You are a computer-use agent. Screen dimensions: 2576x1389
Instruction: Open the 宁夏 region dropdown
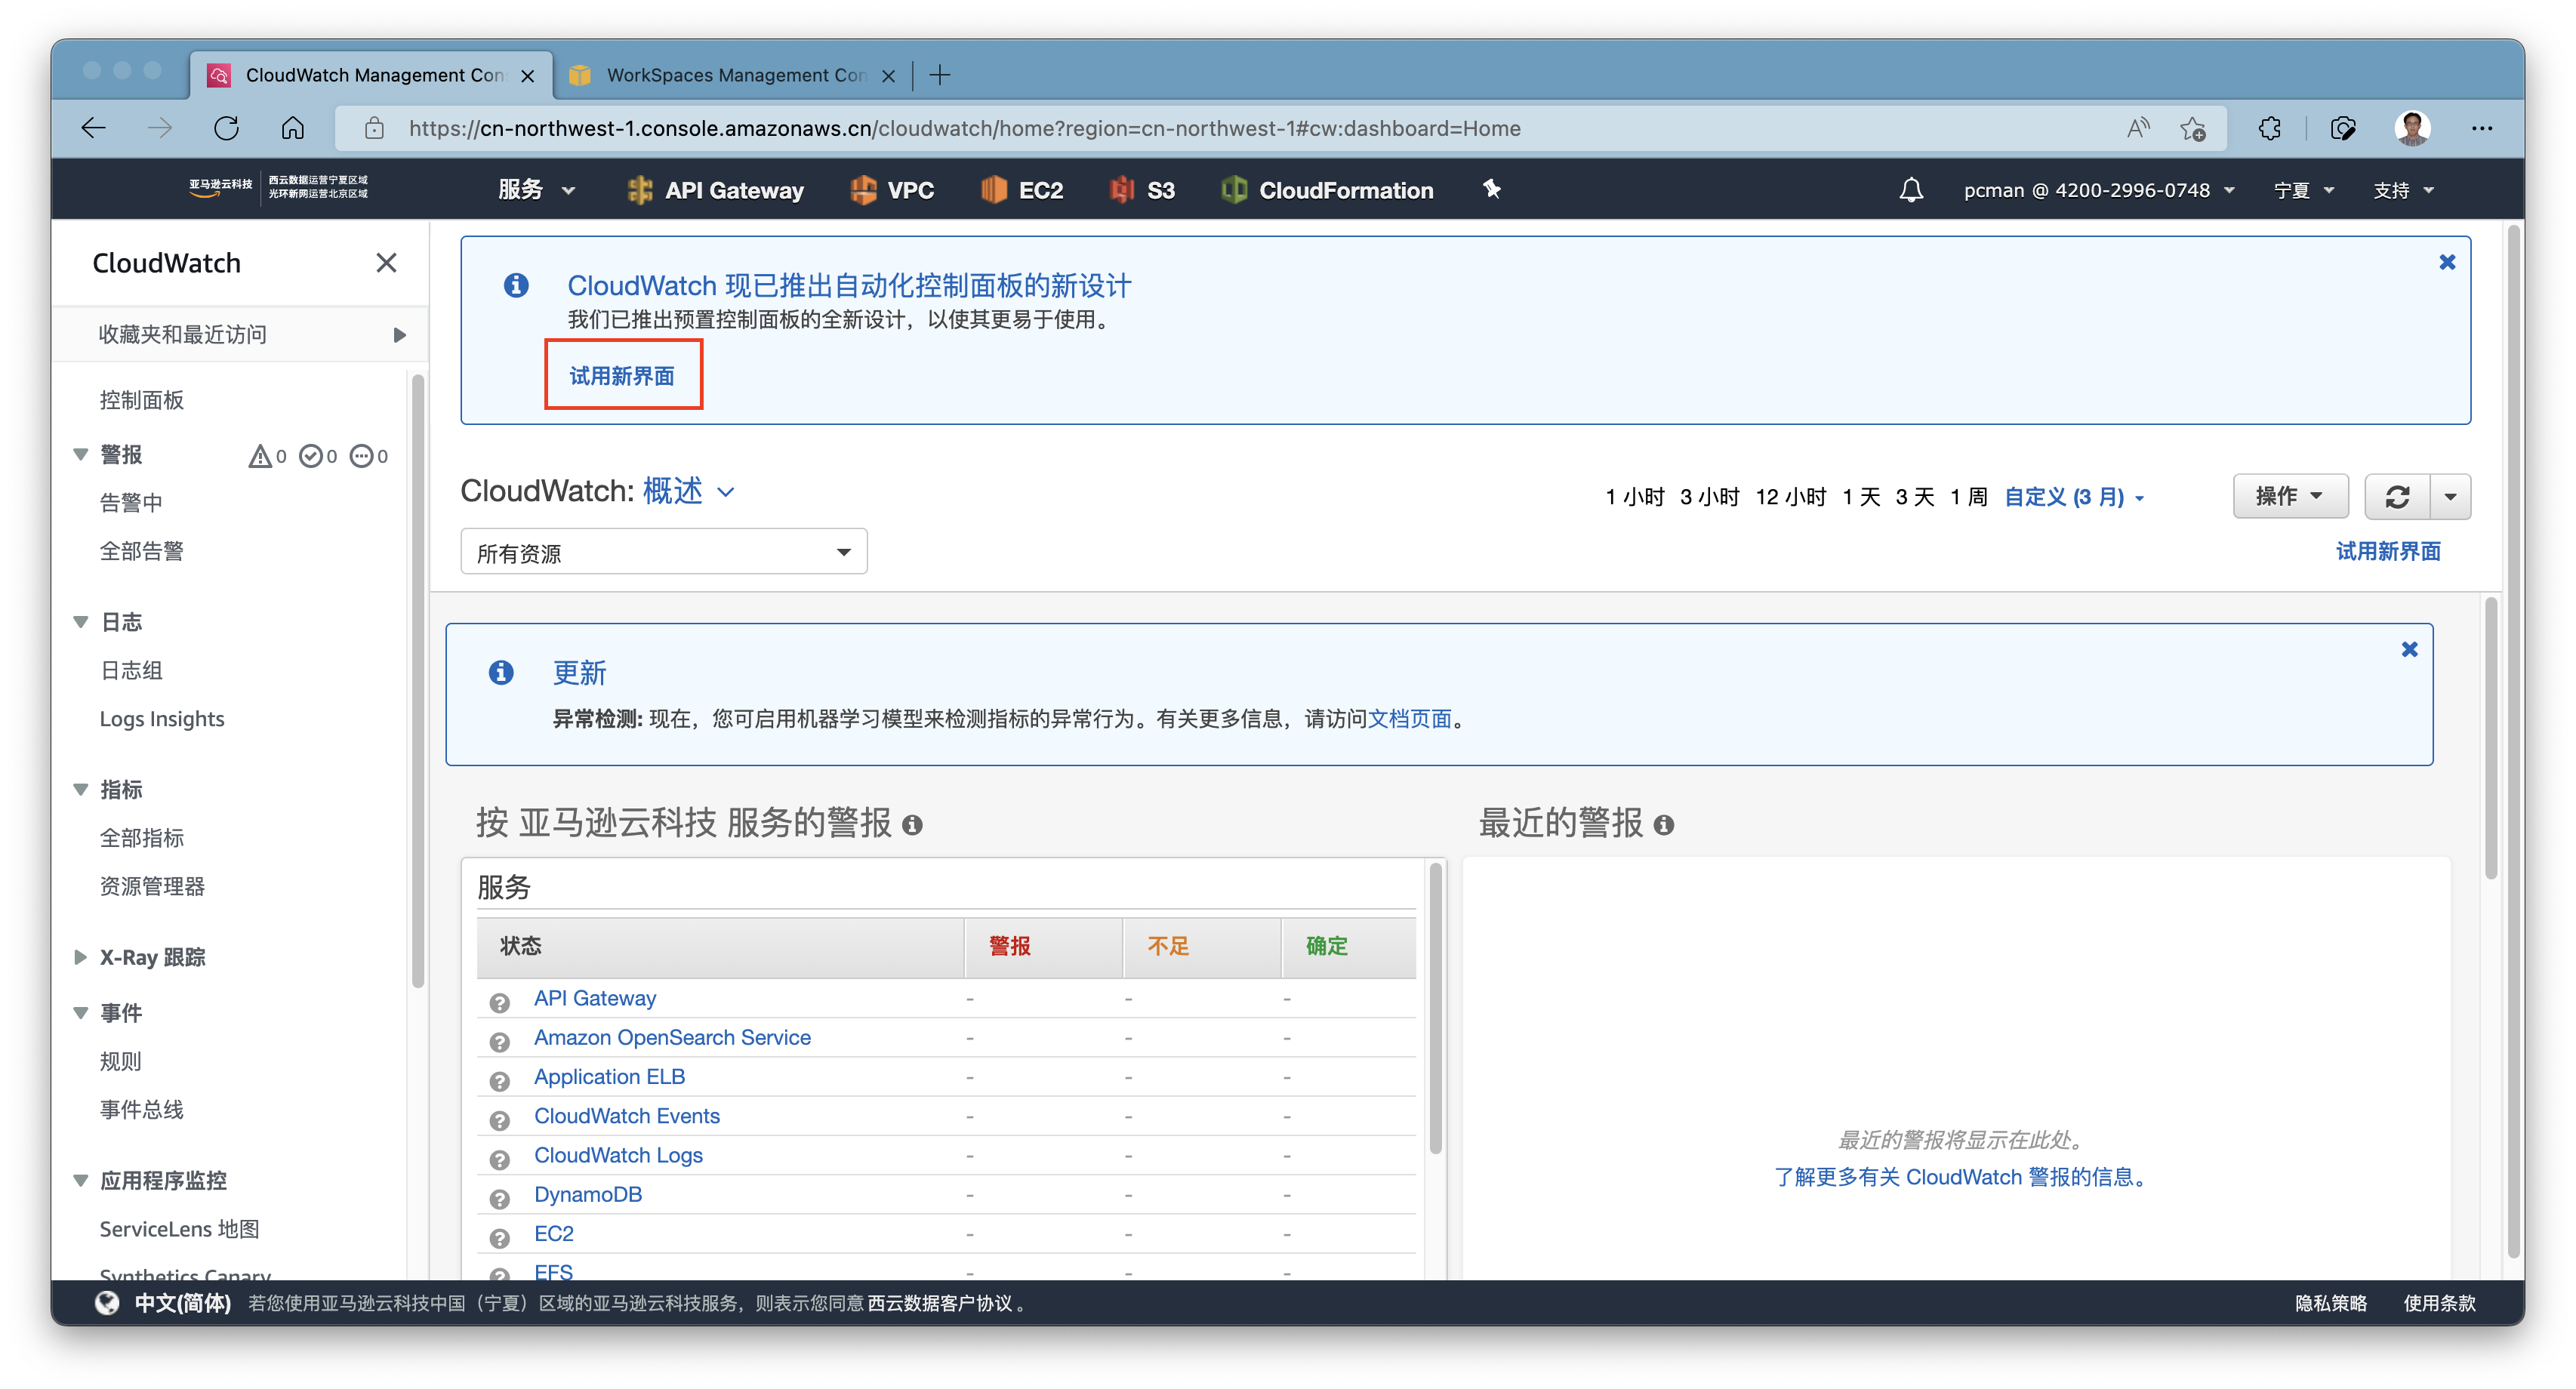2304,190
